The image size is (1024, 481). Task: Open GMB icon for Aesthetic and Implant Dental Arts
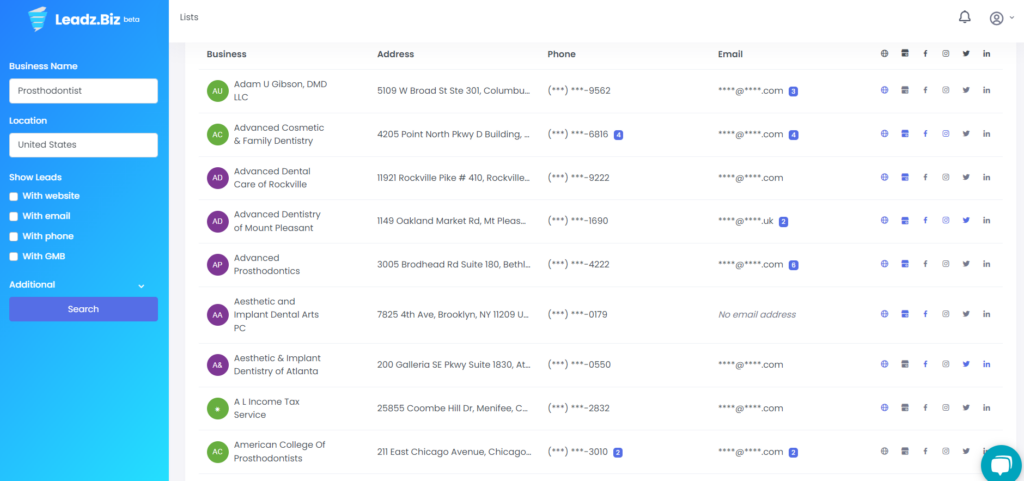coord(904,314)
